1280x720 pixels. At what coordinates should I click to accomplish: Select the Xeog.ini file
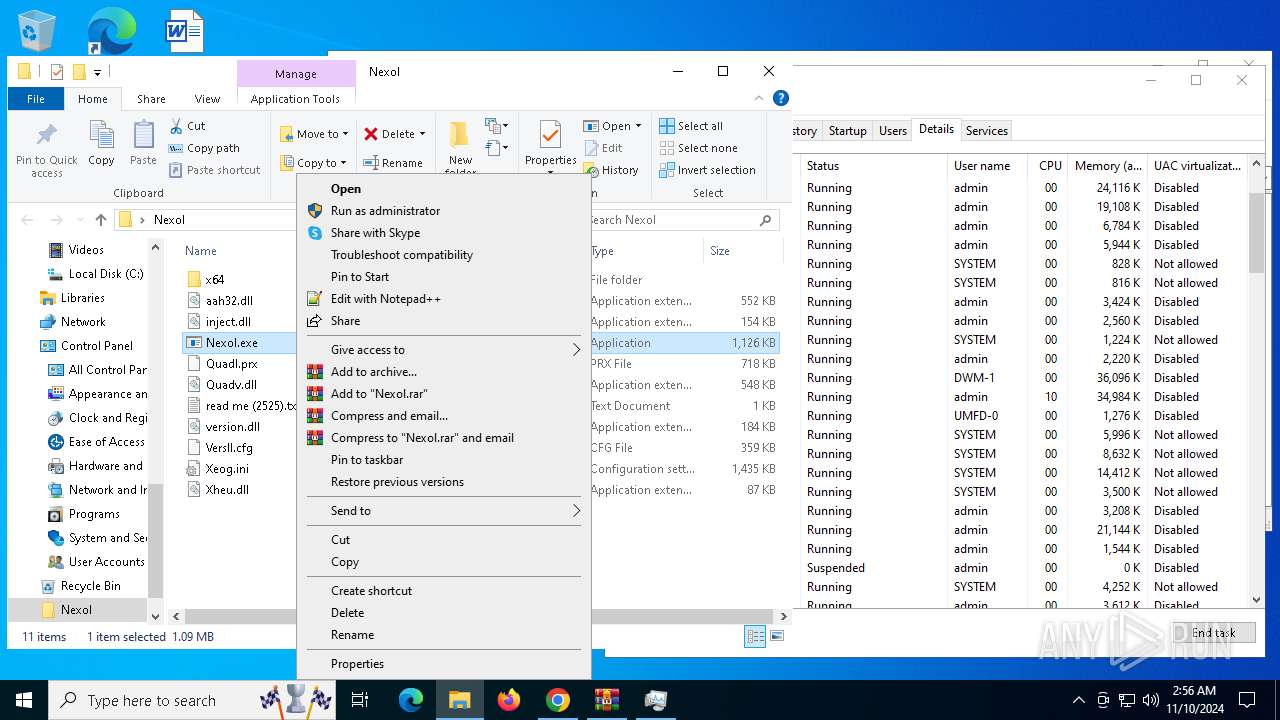[227, 469]
